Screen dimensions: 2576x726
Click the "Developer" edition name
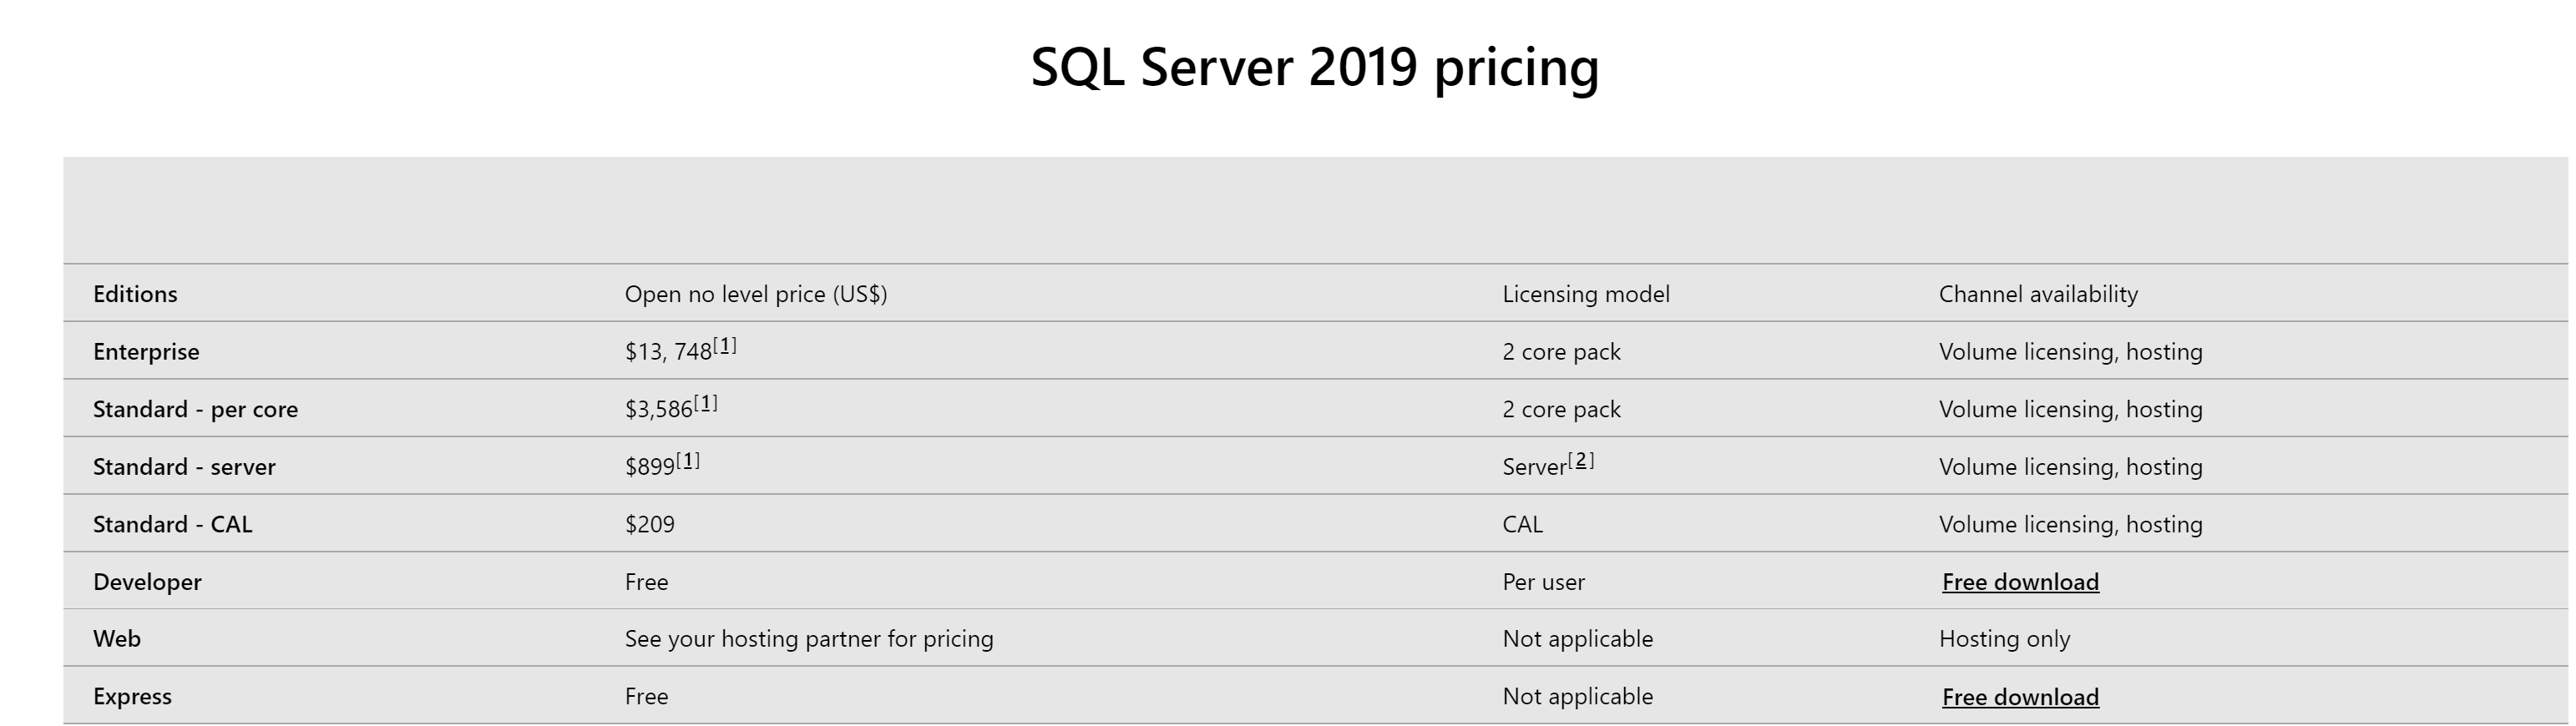[147, 582]
